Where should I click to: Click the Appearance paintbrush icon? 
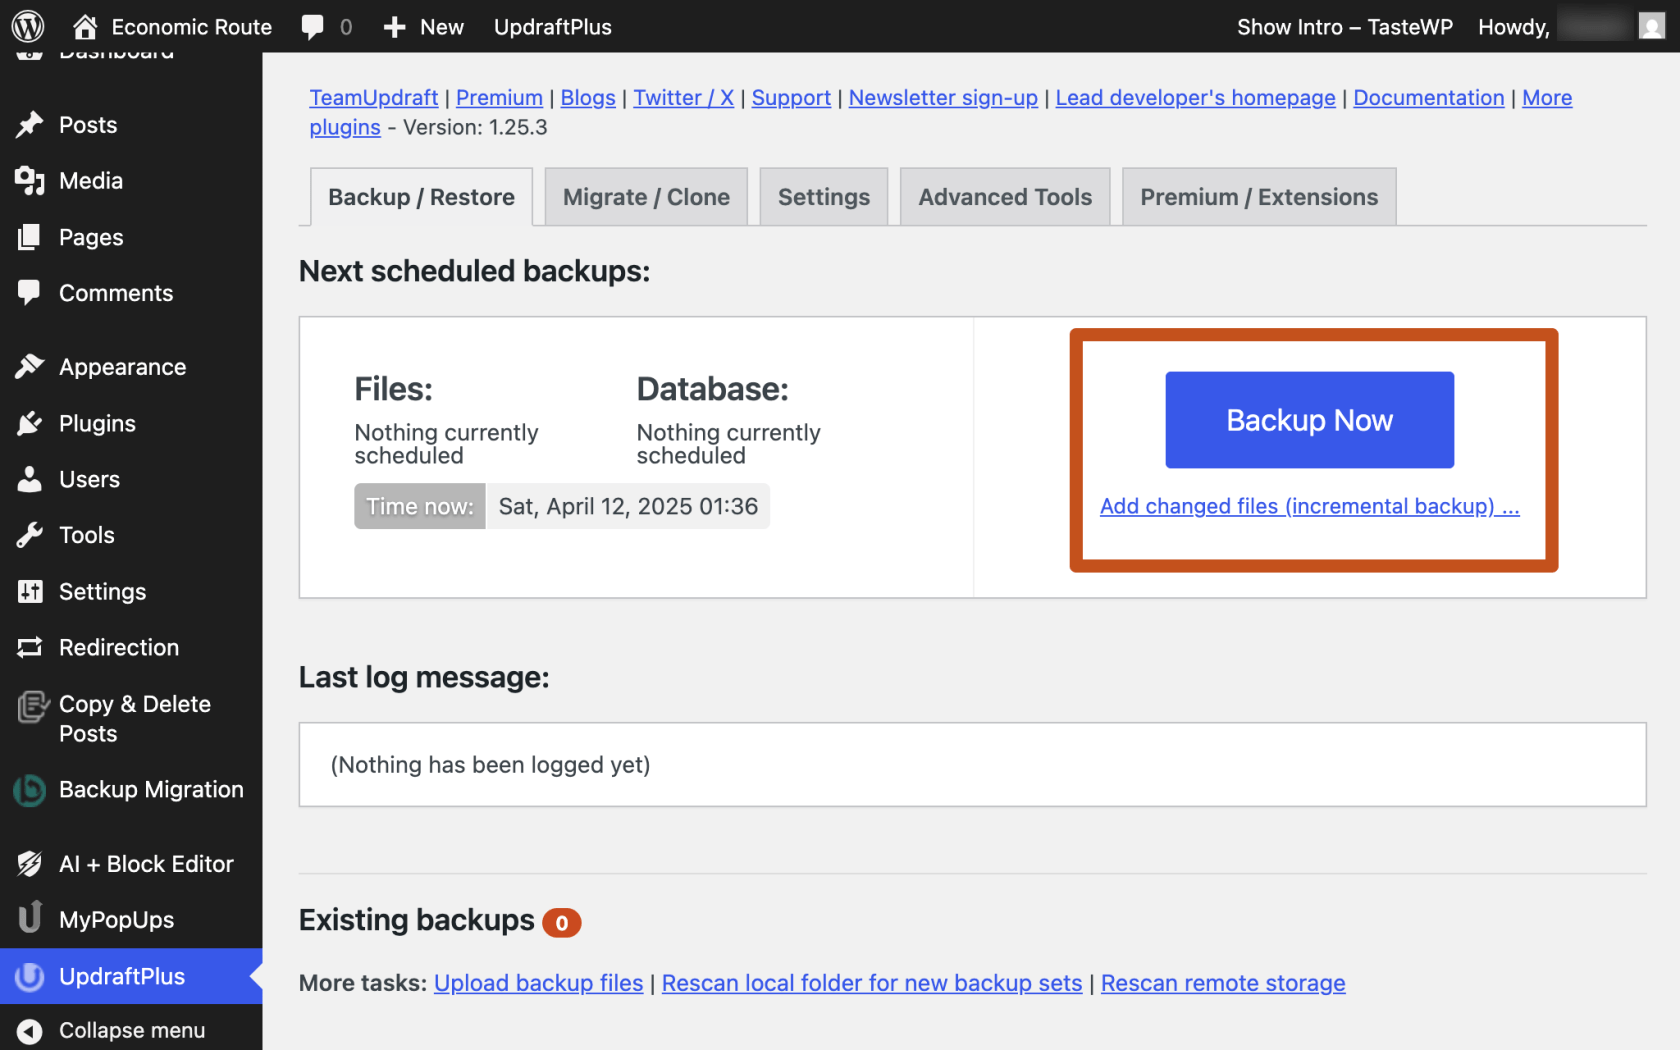[x=31, y=366]
